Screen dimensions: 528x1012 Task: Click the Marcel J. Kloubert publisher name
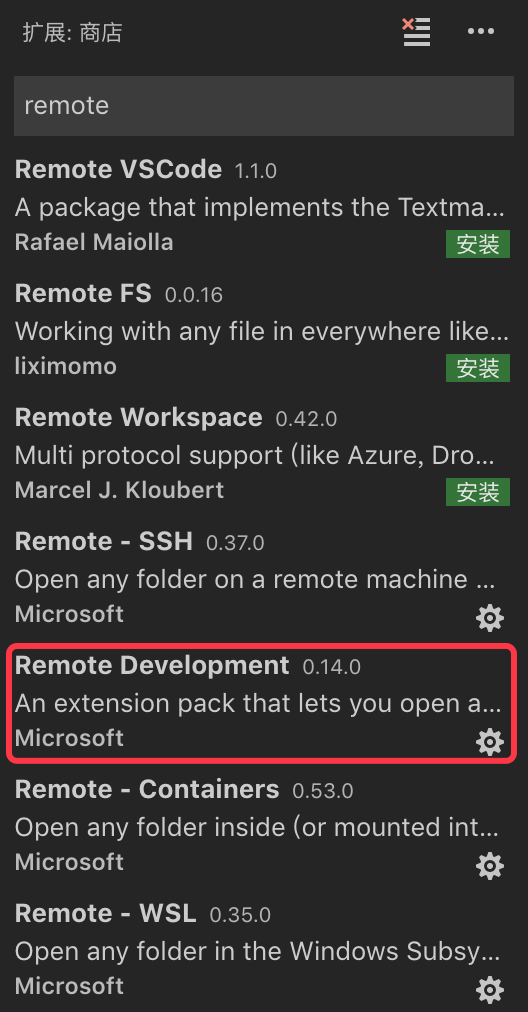(x=119, y=491)
